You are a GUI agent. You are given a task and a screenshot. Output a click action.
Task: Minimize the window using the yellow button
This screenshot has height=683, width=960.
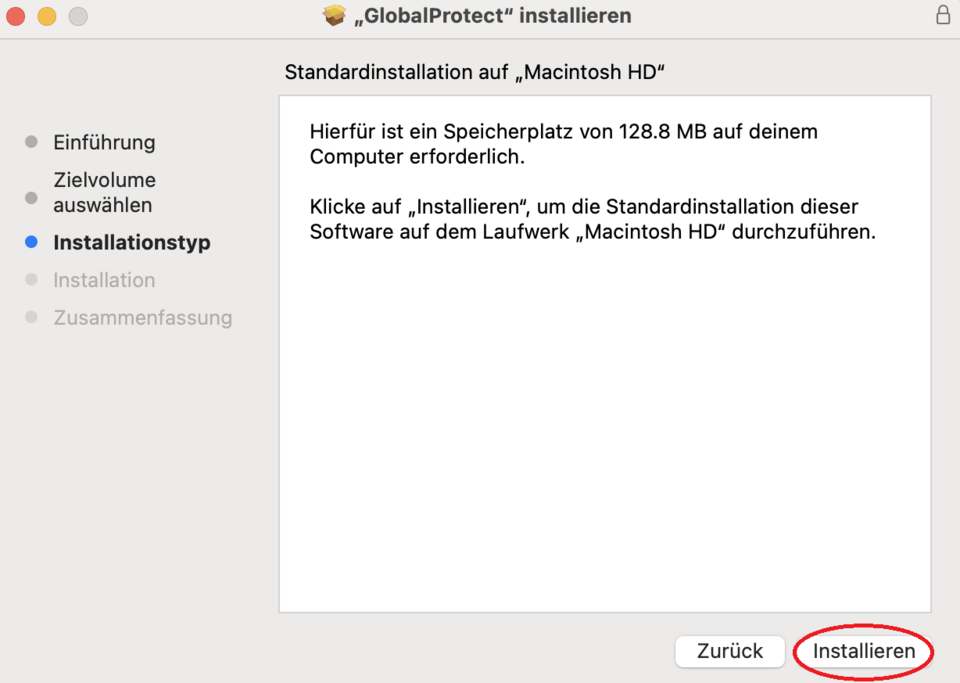click(46, 16)
